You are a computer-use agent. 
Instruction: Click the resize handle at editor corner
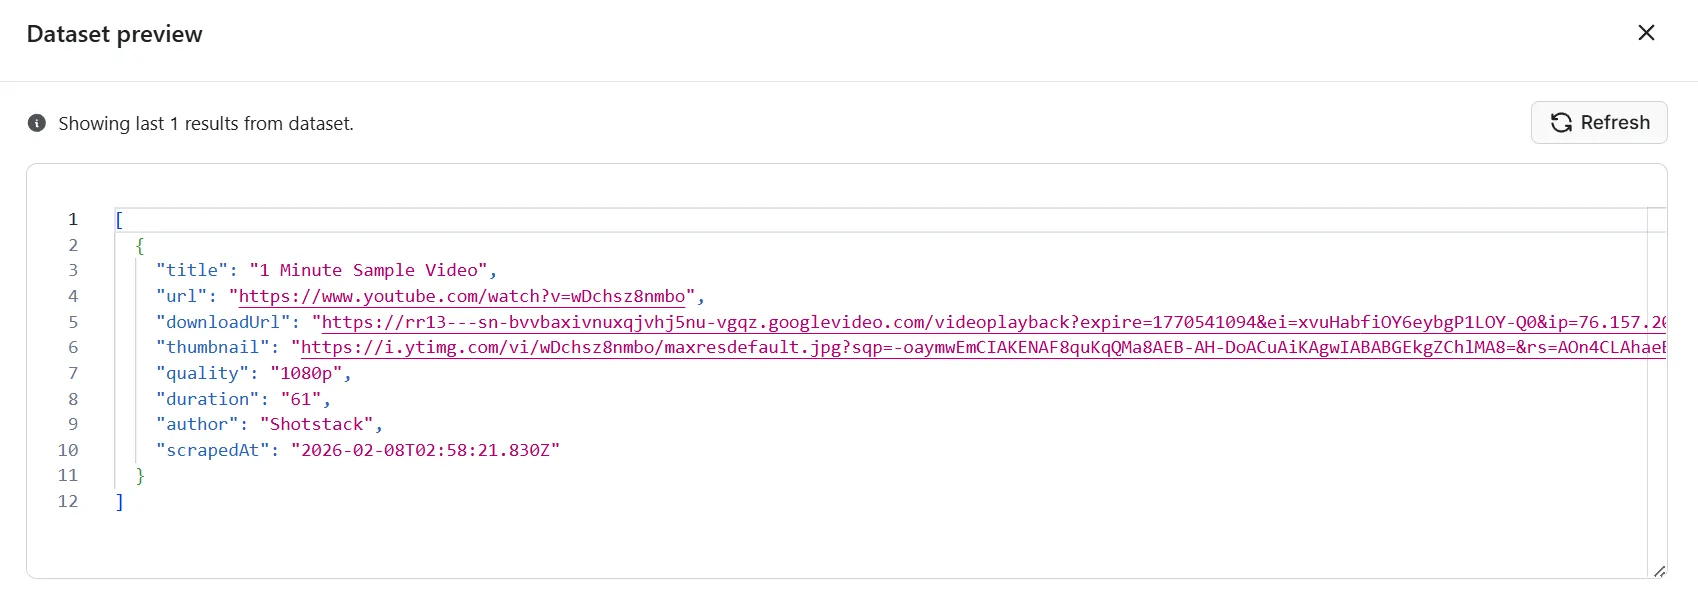1659,571
